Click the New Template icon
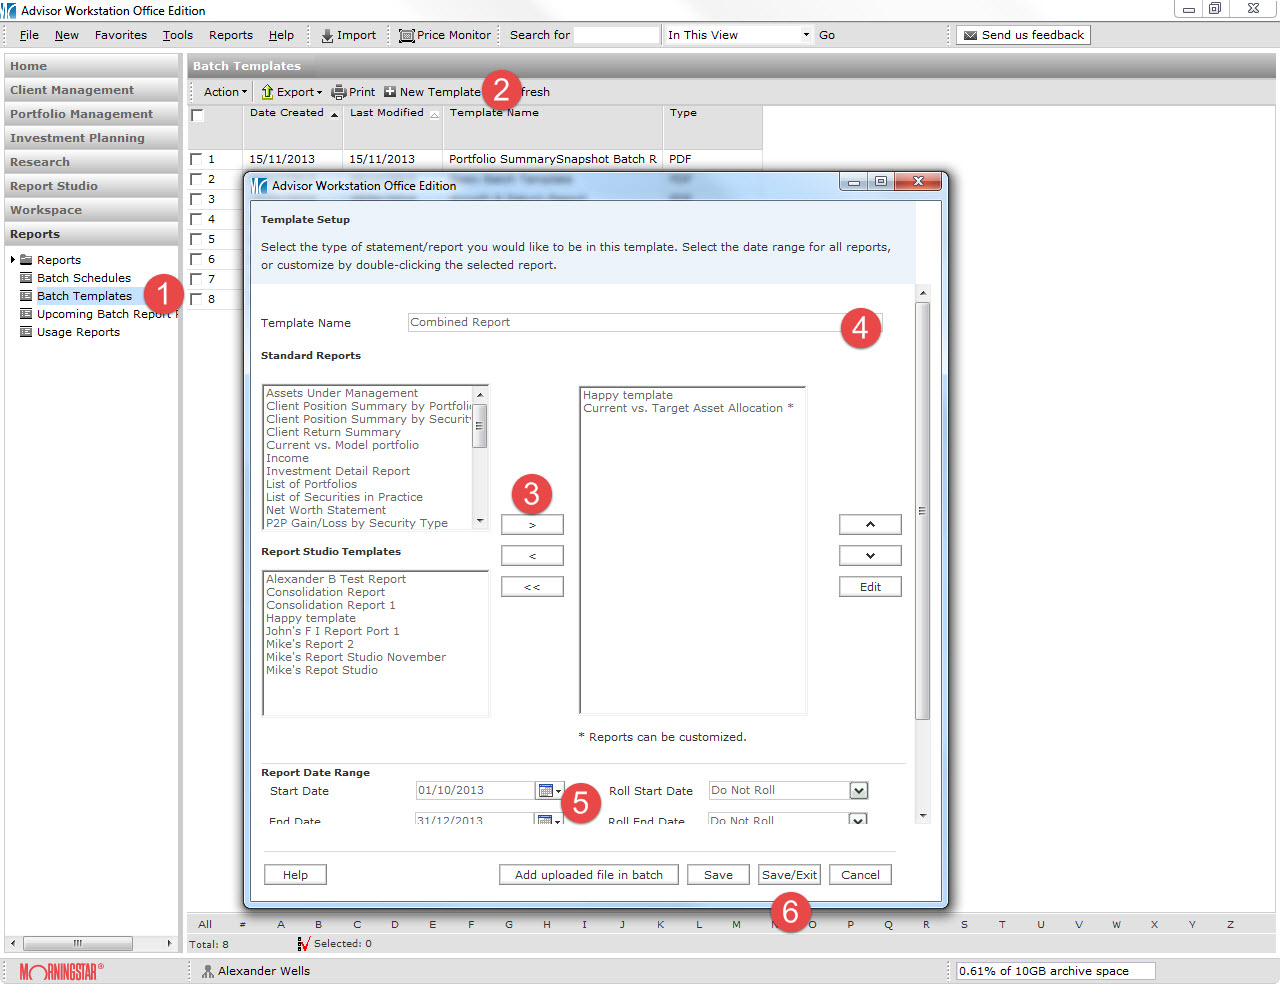The width and height of the screenshot is (1280, 984). coord(390,92)
